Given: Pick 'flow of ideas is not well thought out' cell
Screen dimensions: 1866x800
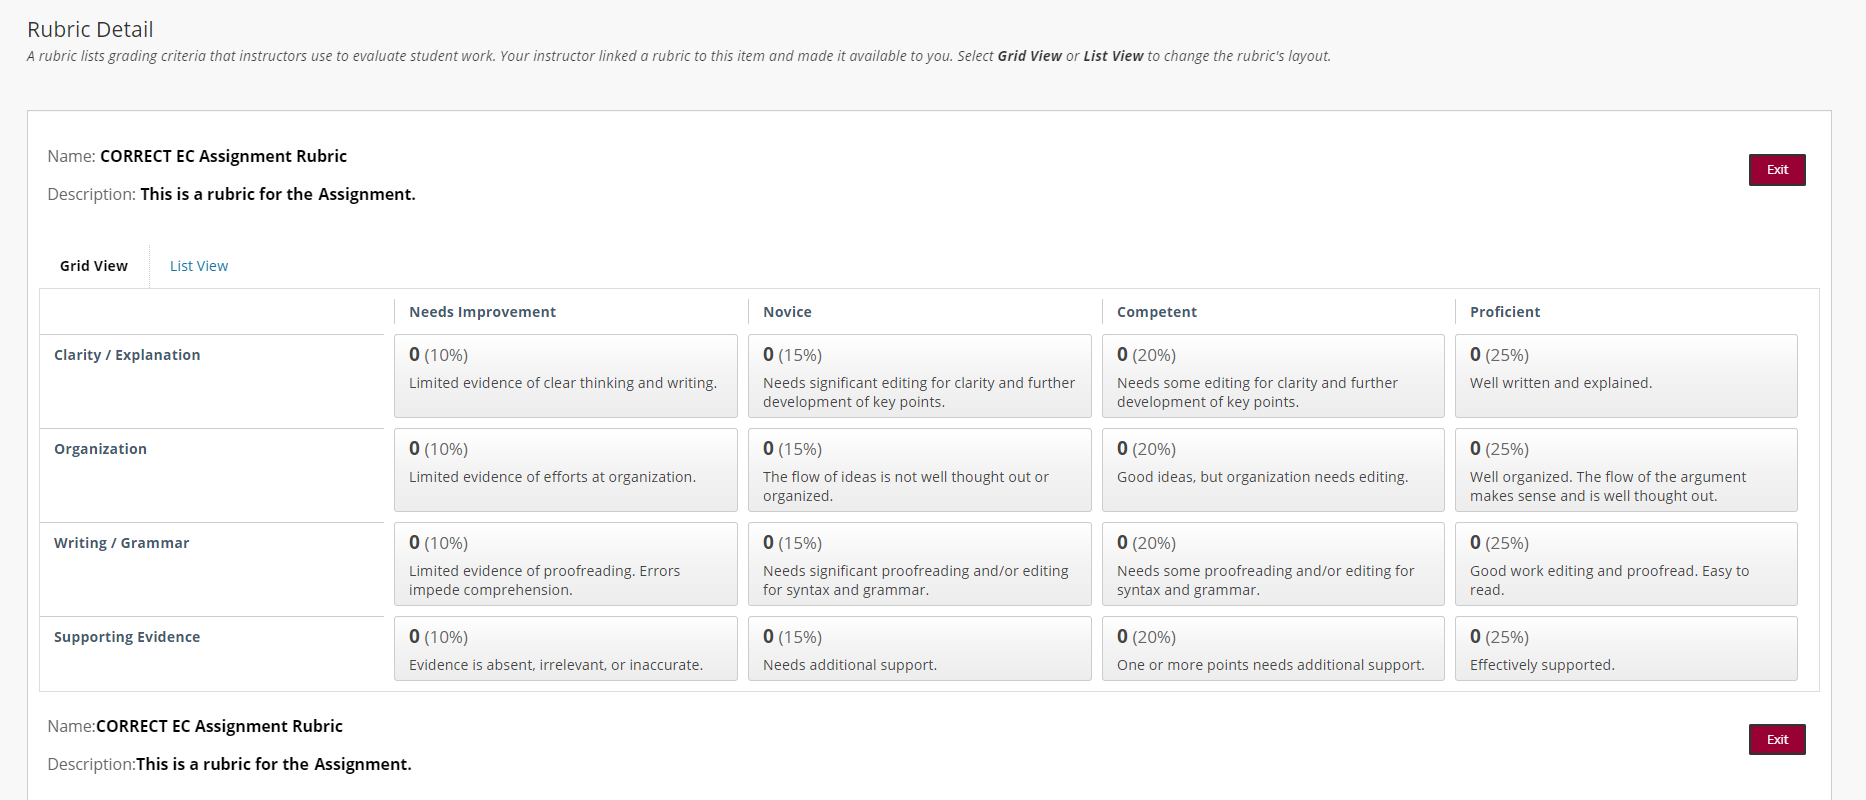Looking at the screenshot, I should pyautogui.click(x=920, y=470).
